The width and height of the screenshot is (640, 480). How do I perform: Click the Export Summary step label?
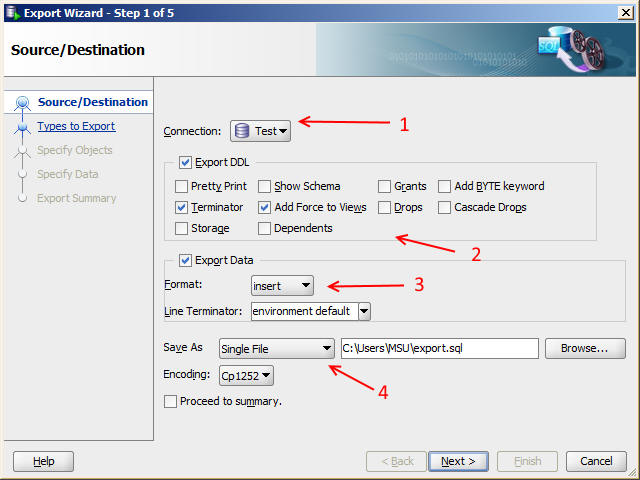(x=77, y=198)
